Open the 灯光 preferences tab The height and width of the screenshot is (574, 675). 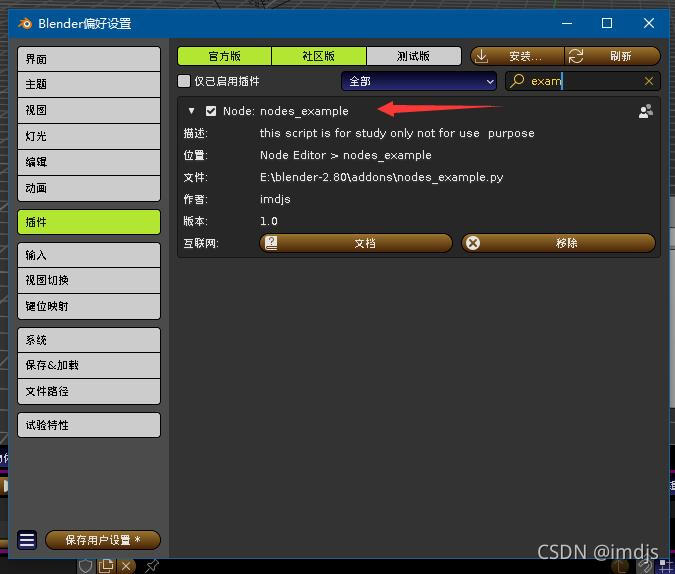(89, 137)
